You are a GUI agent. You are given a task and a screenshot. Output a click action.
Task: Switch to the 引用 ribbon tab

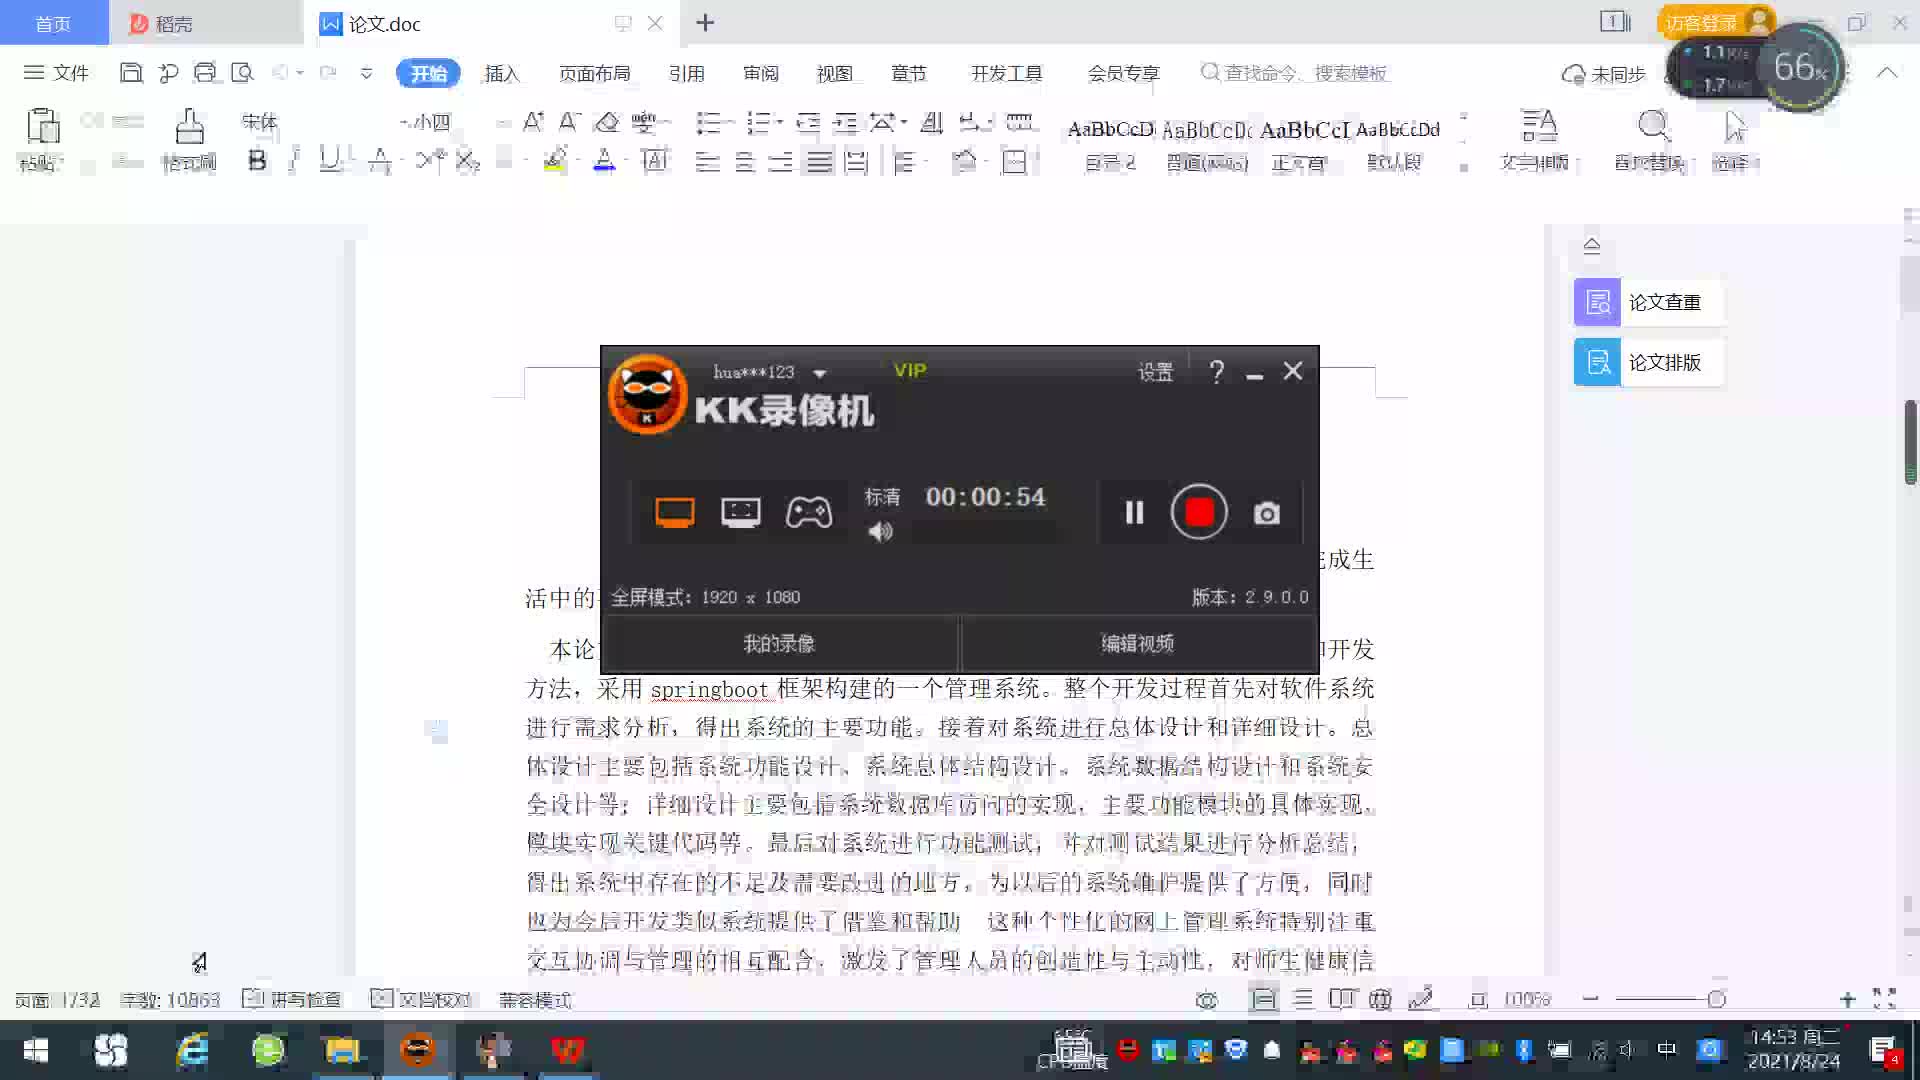tap(686, 73)
